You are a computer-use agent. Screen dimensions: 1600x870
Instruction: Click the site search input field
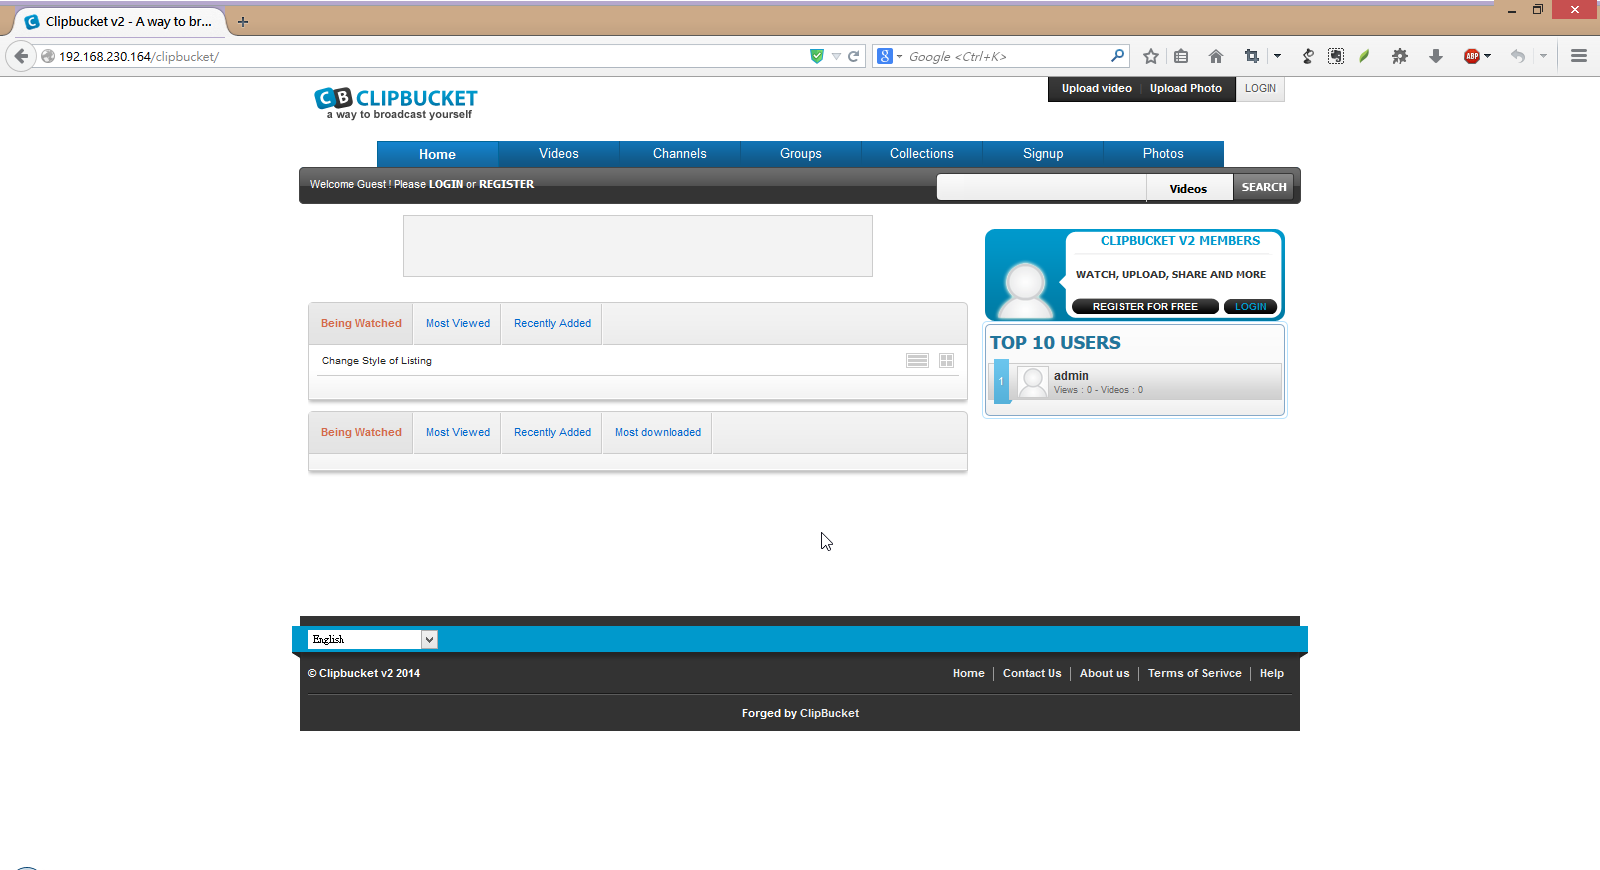(1040, 188)
